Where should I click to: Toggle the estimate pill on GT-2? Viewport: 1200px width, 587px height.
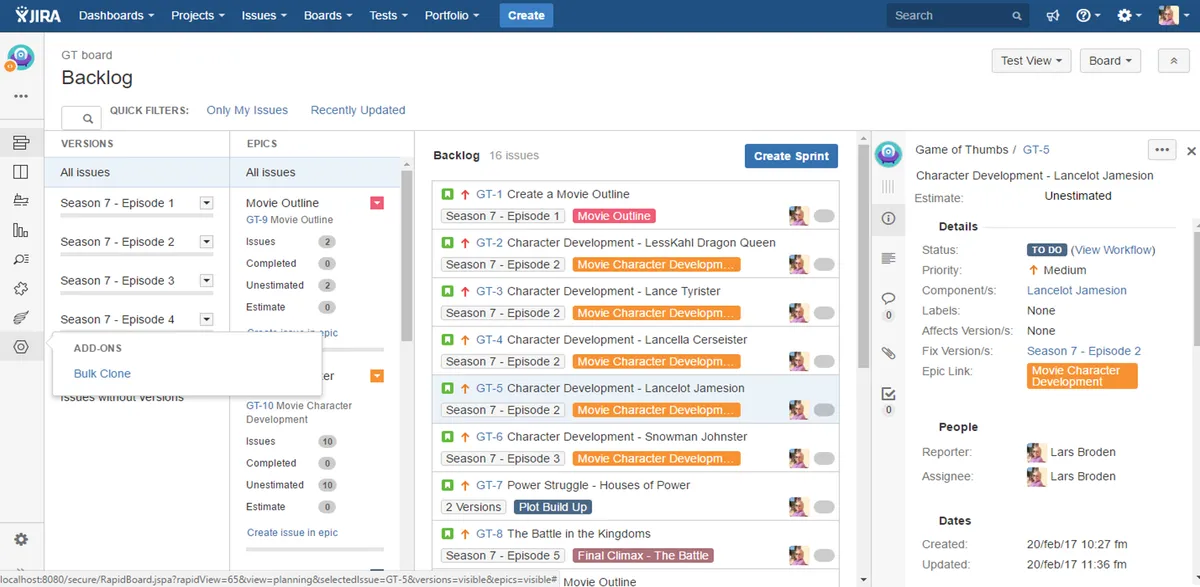824,264
